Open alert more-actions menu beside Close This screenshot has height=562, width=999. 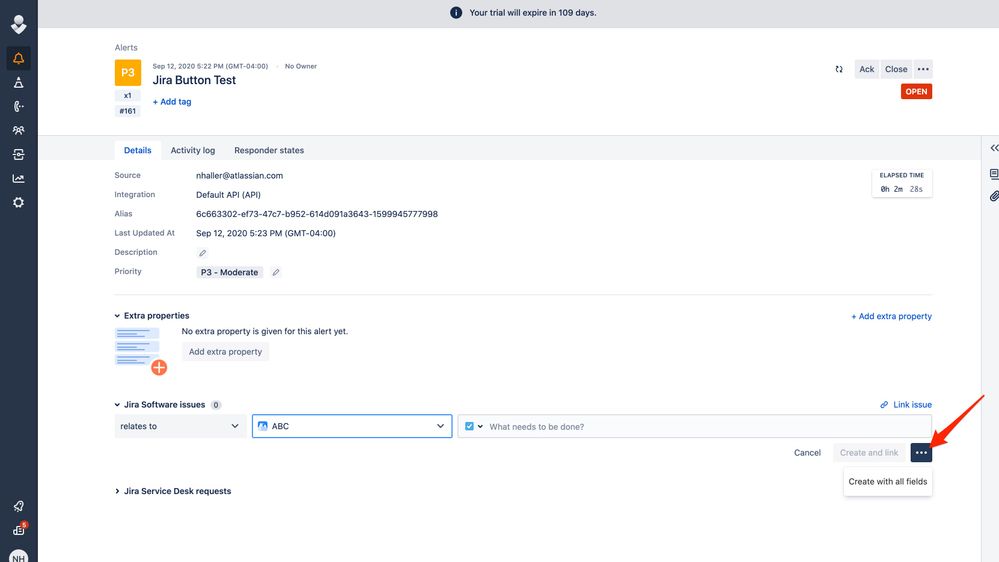pyautogui.click(x=923, y=69)
